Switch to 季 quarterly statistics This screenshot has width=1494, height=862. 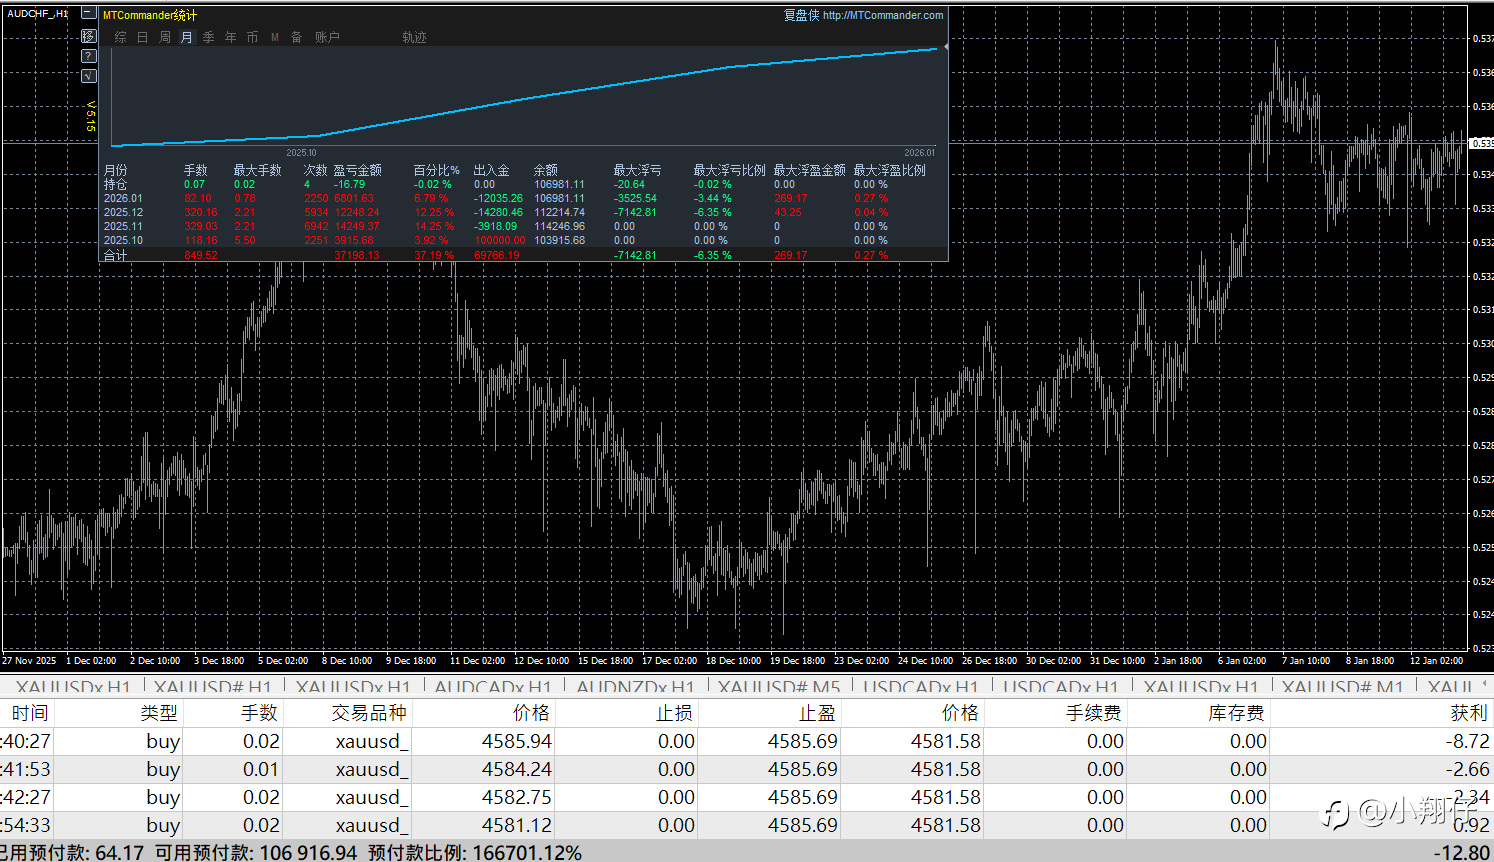pos(208,37)
